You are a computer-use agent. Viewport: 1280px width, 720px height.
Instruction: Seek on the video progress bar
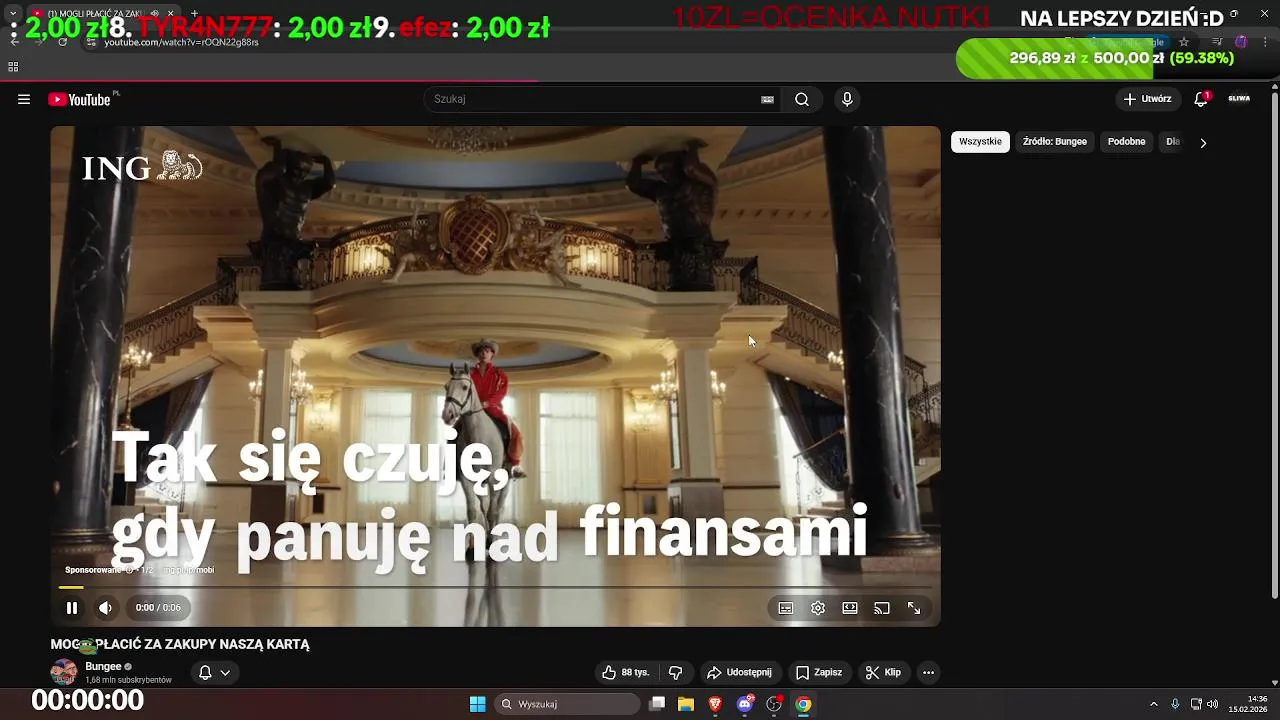[495, 587]
